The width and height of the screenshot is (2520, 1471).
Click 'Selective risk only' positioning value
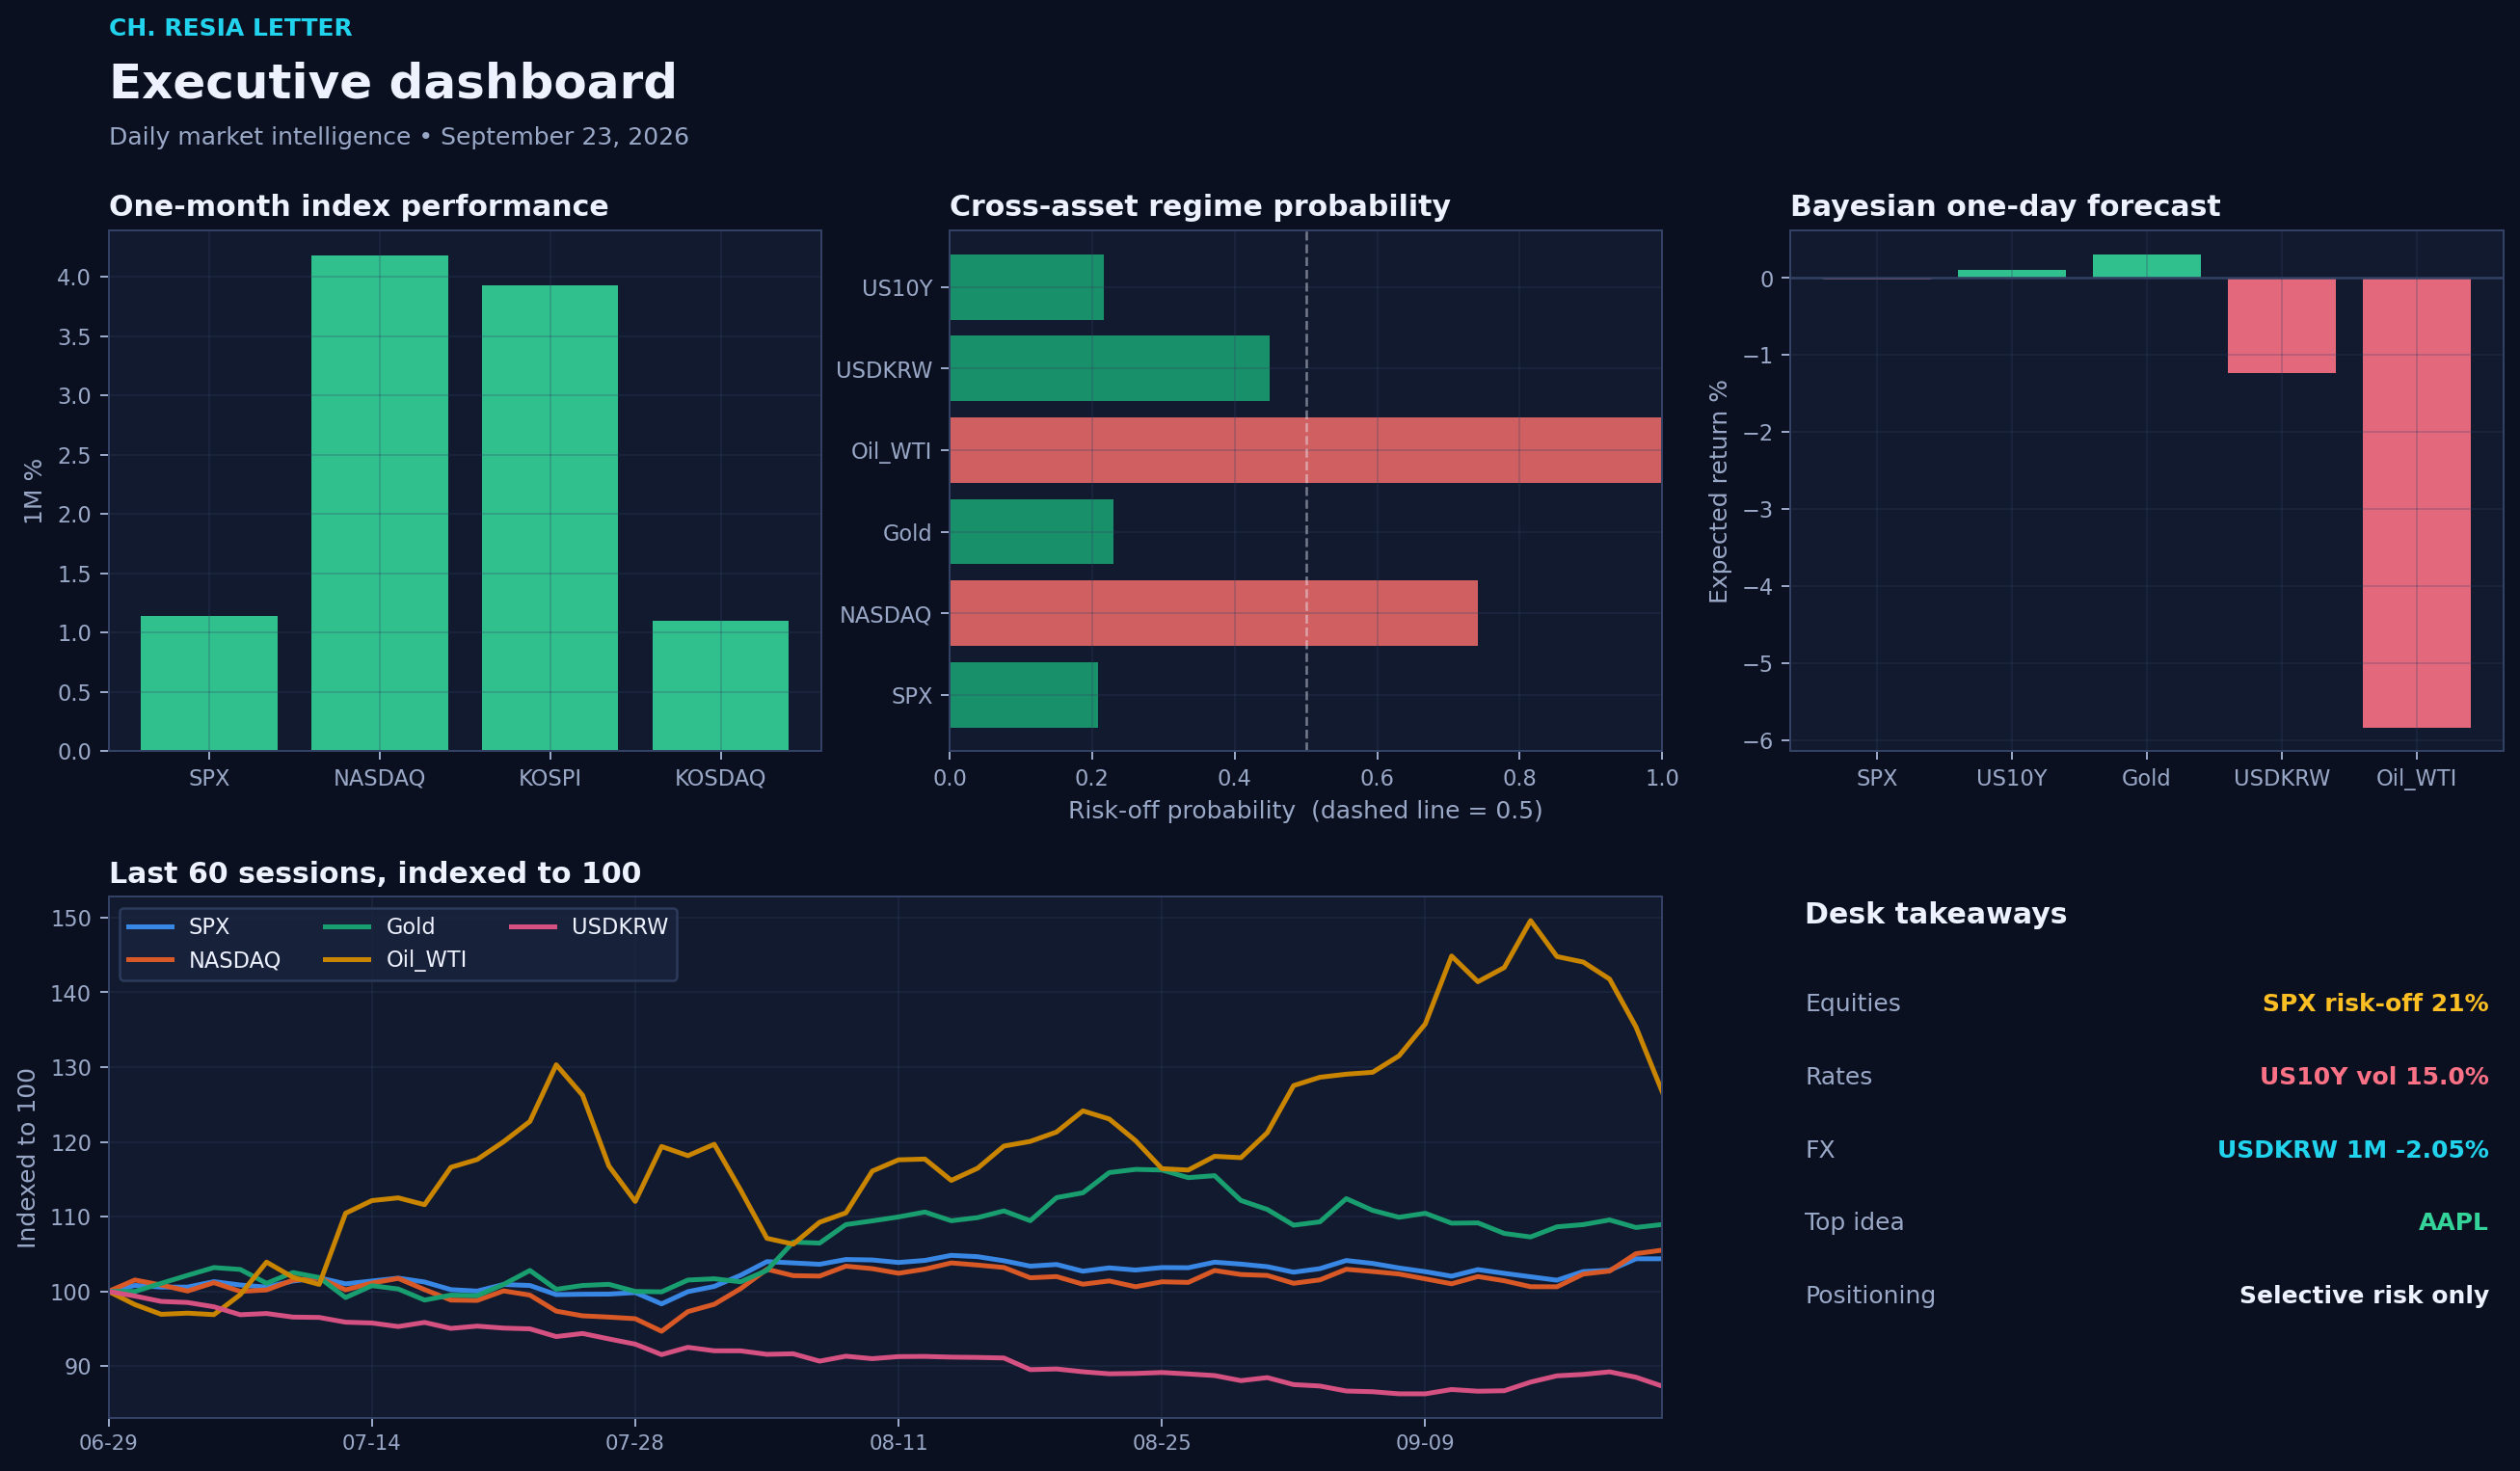click(x=2363, y=1296)
